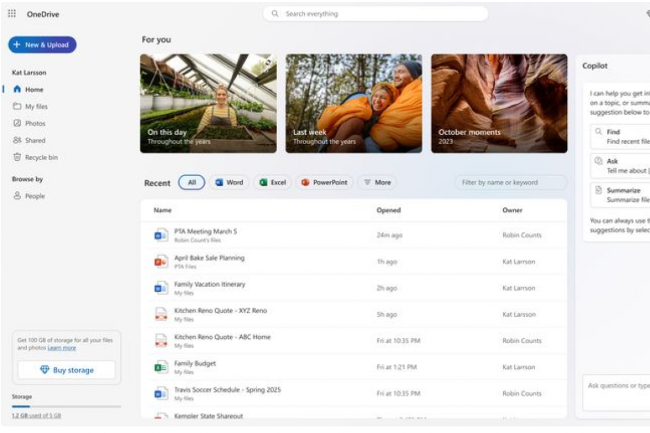Sort by the Opened column header
This screenshot has height=433, width=650.
(388, 210)
